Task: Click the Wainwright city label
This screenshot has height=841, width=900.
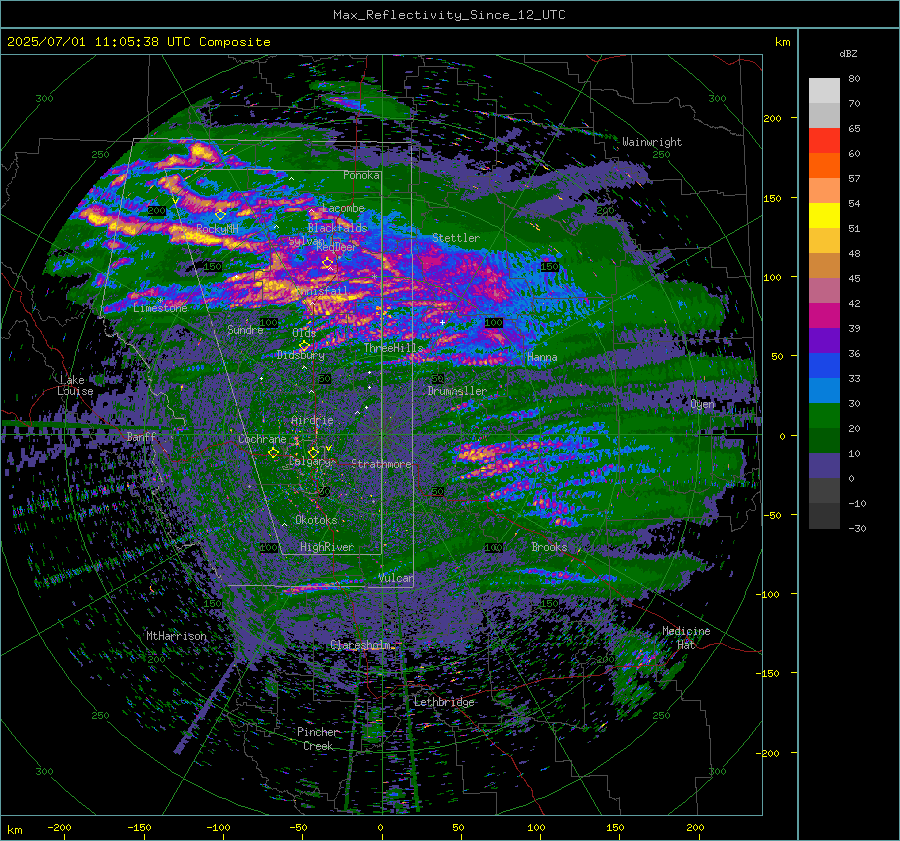Action: pyautogui.click(x=652, y=142)
